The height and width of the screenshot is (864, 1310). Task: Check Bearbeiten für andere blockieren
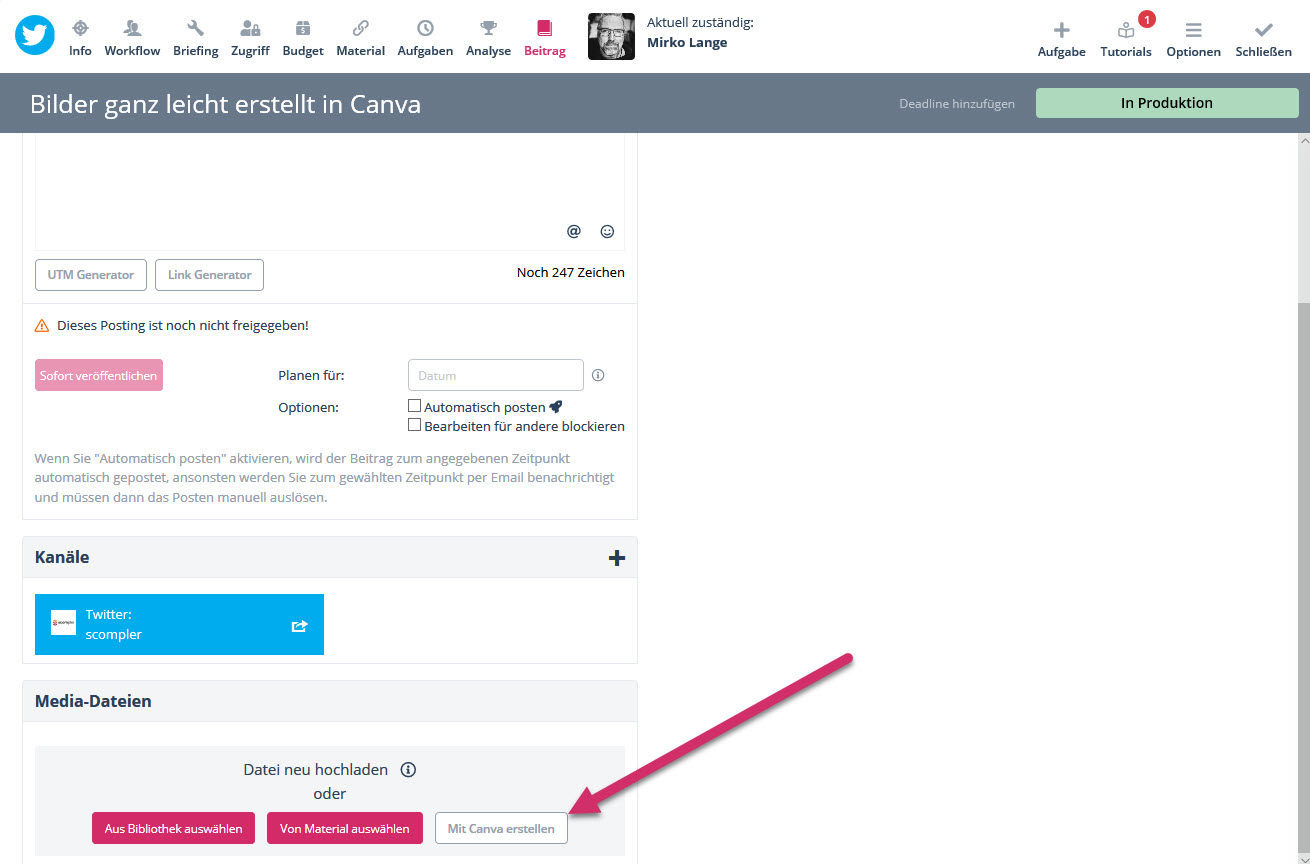point(414,425)
